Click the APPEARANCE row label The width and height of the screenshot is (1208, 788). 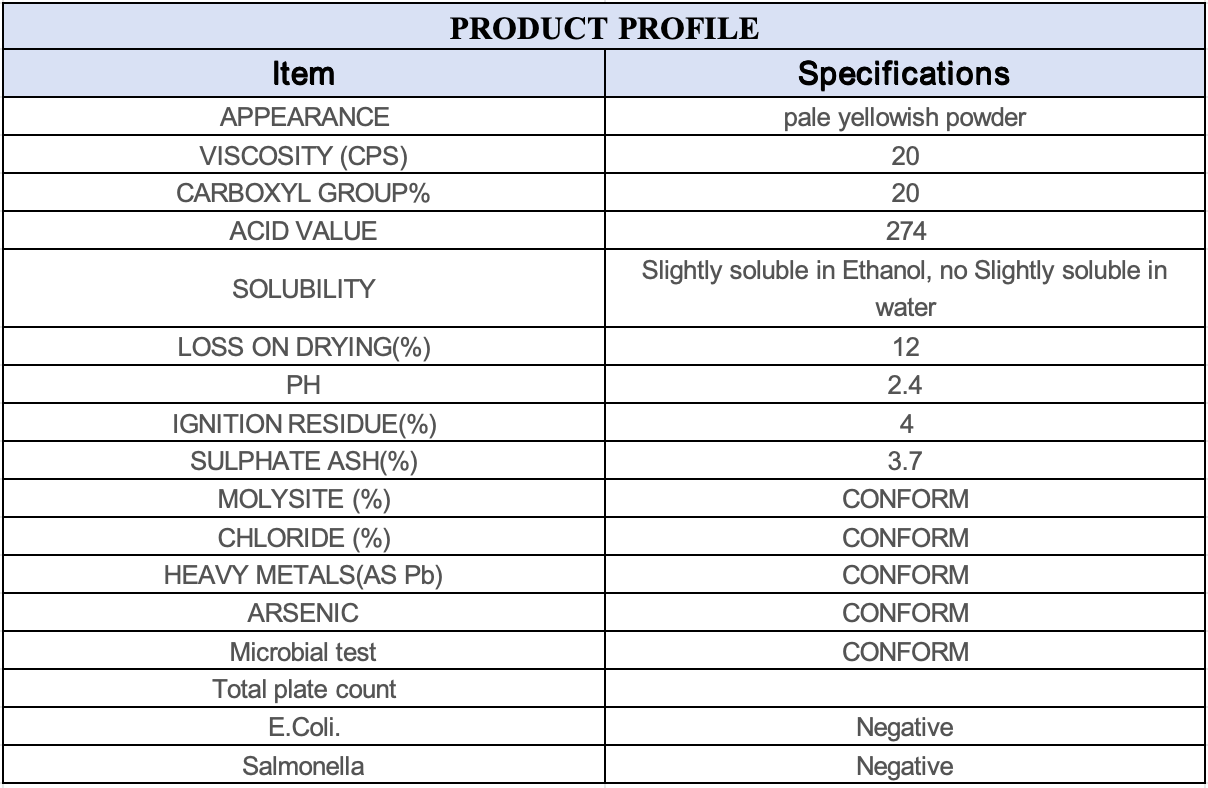click(x=306, y=117)
